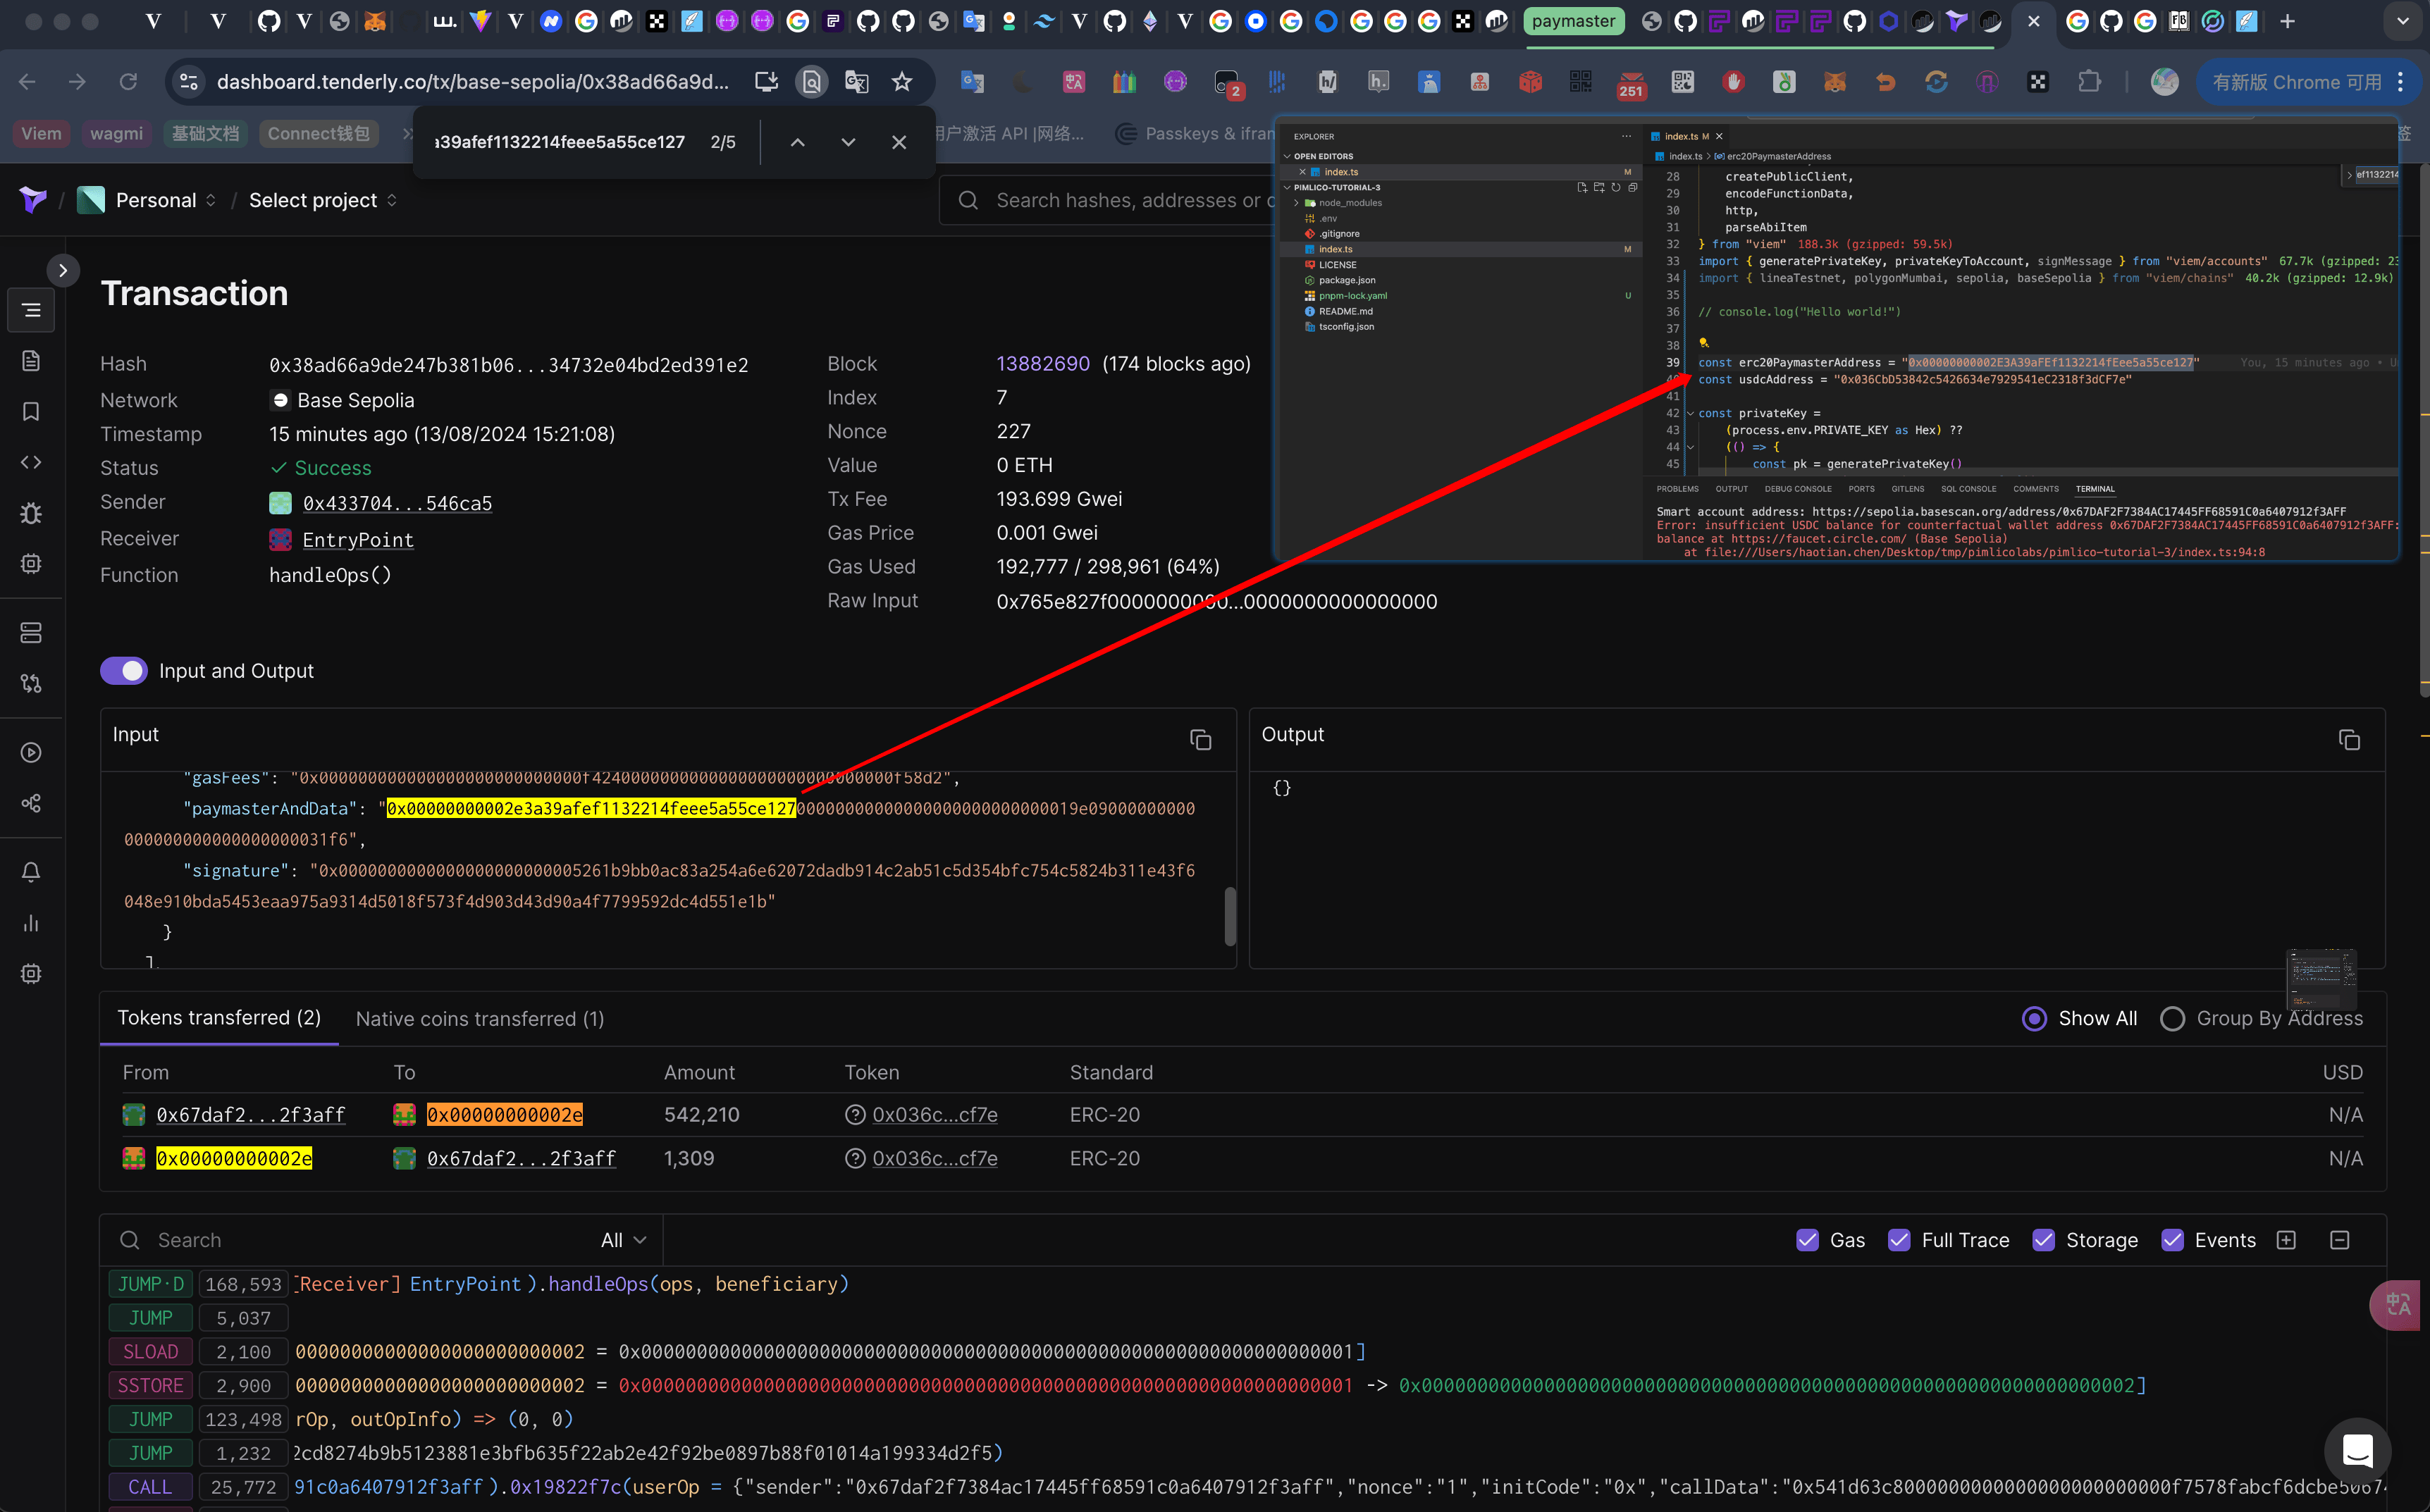The image size is (2430, 1512).
Task: Open the server stack icon in sidebar
Action: [x=31, y=633]
